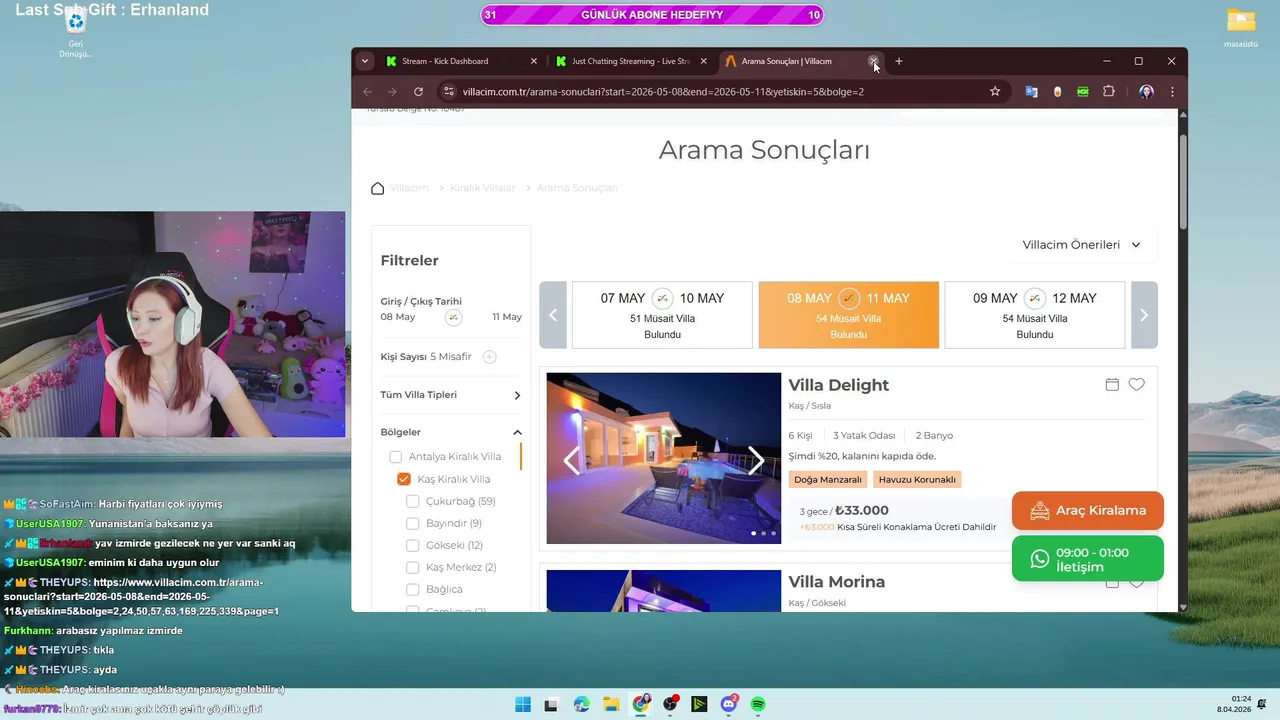
Task: Close the Just Chatting Streaming tab
Action: [703, 61]
